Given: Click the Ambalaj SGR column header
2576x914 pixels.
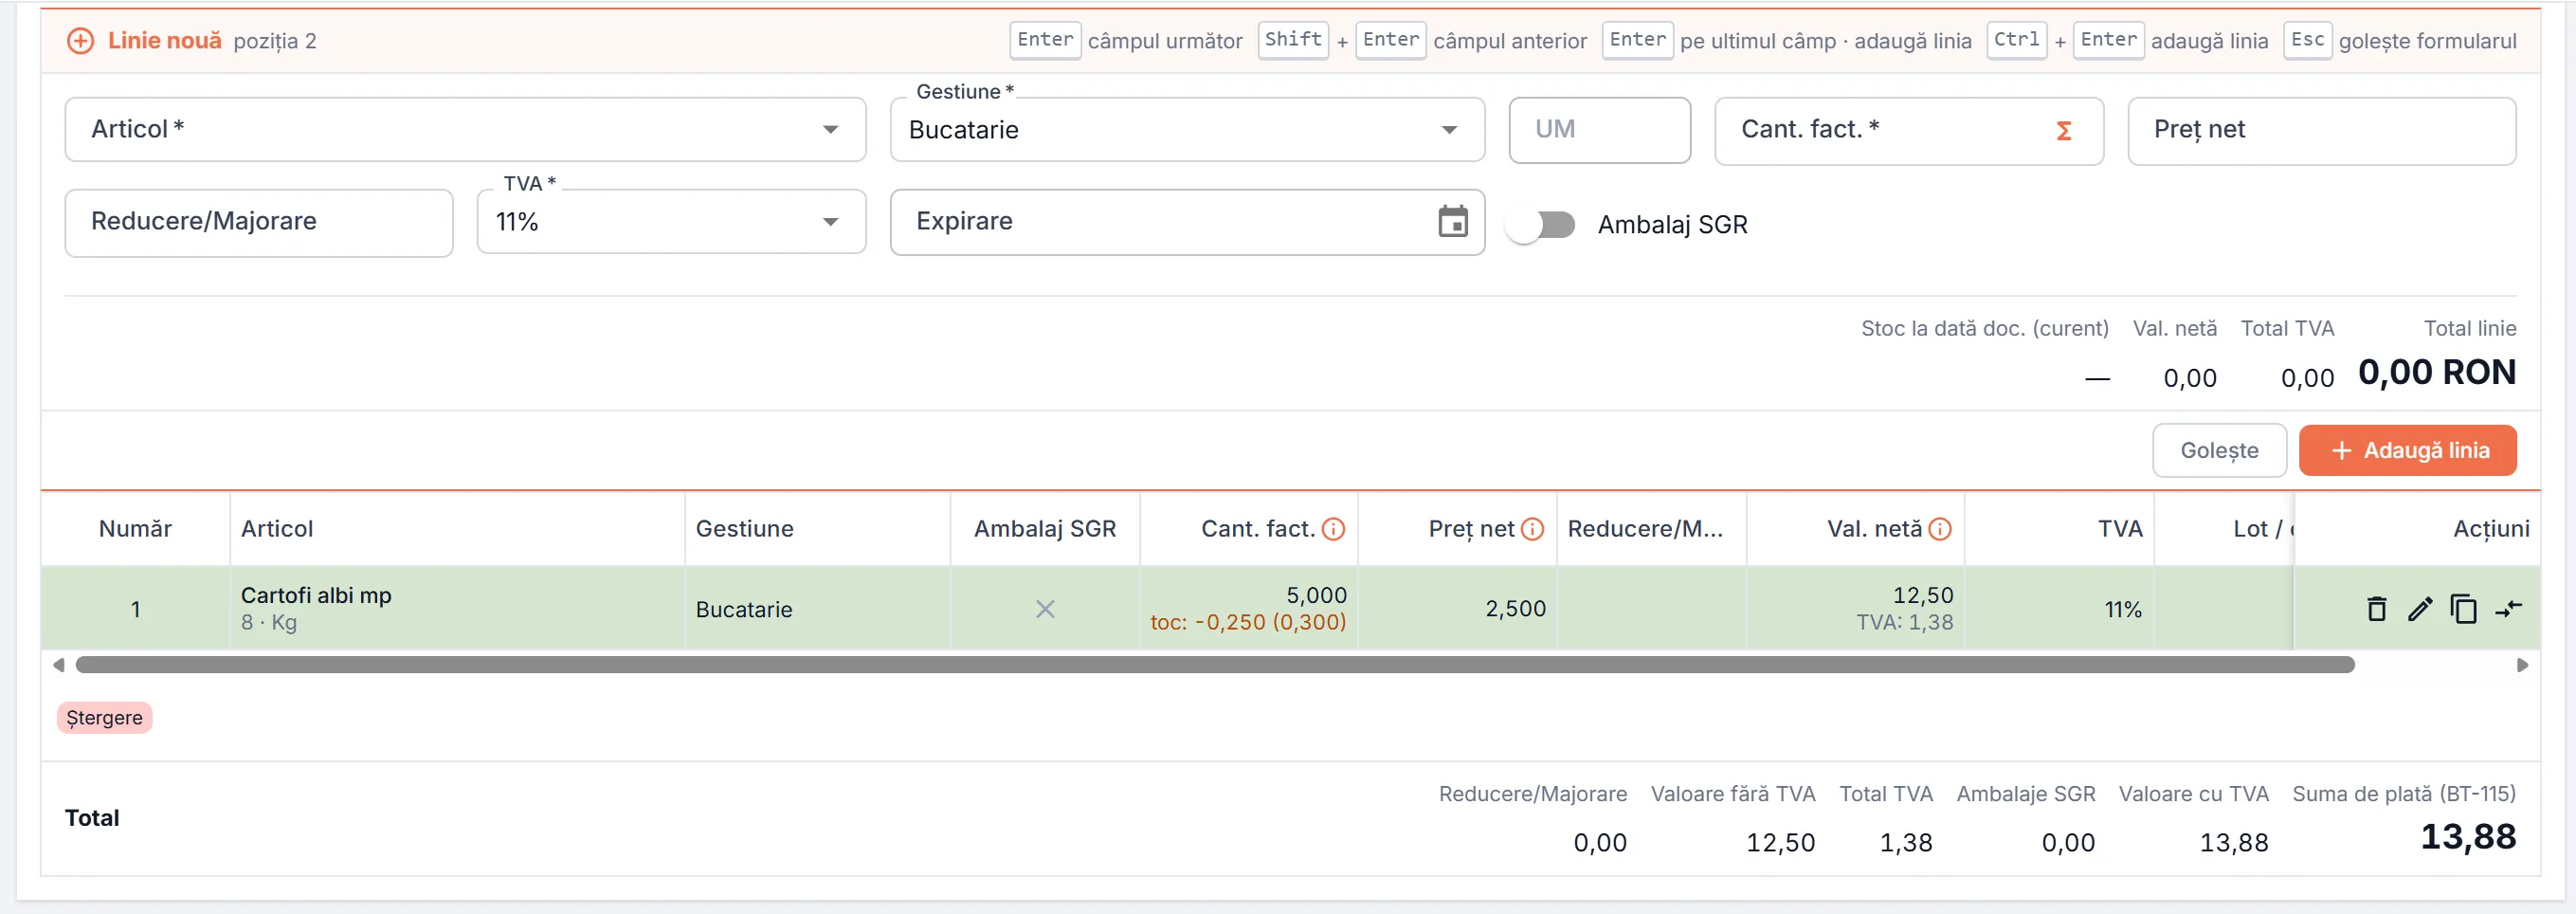Looking at the screenshot, I should [x=1045, y=529].
